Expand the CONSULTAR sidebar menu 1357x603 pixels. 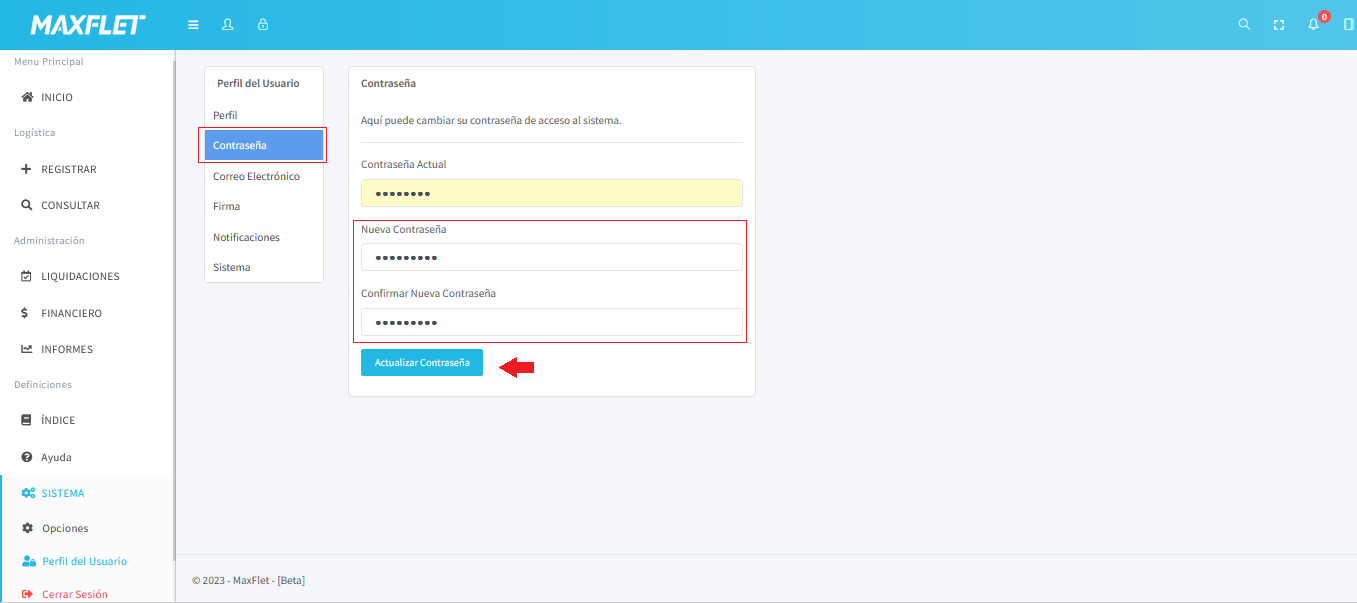tap(70, 205)
